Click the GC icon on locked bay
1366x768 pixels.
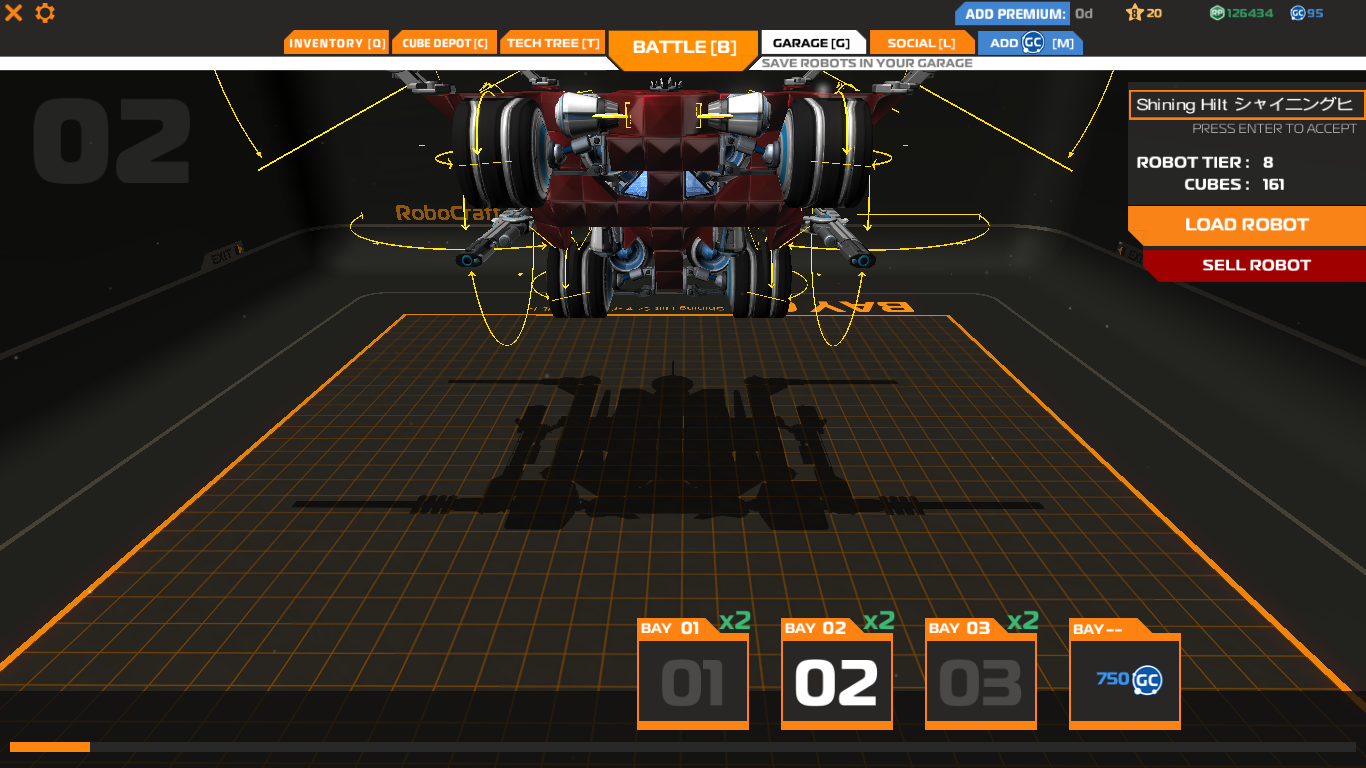click(1147, 681)
